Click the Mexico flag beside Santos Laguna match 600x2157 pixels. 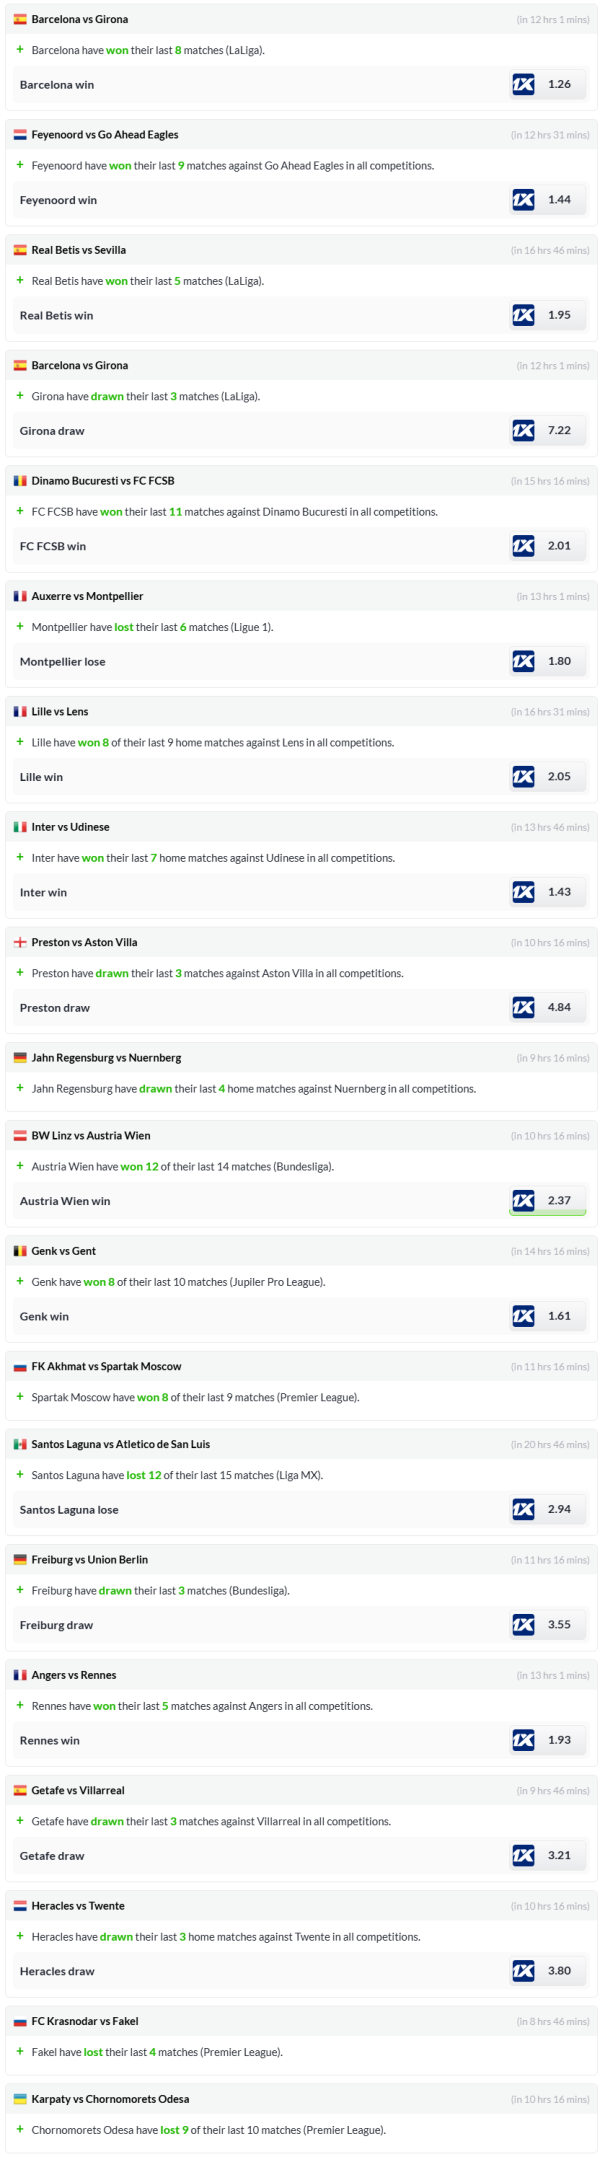(x=20, y=1444)
